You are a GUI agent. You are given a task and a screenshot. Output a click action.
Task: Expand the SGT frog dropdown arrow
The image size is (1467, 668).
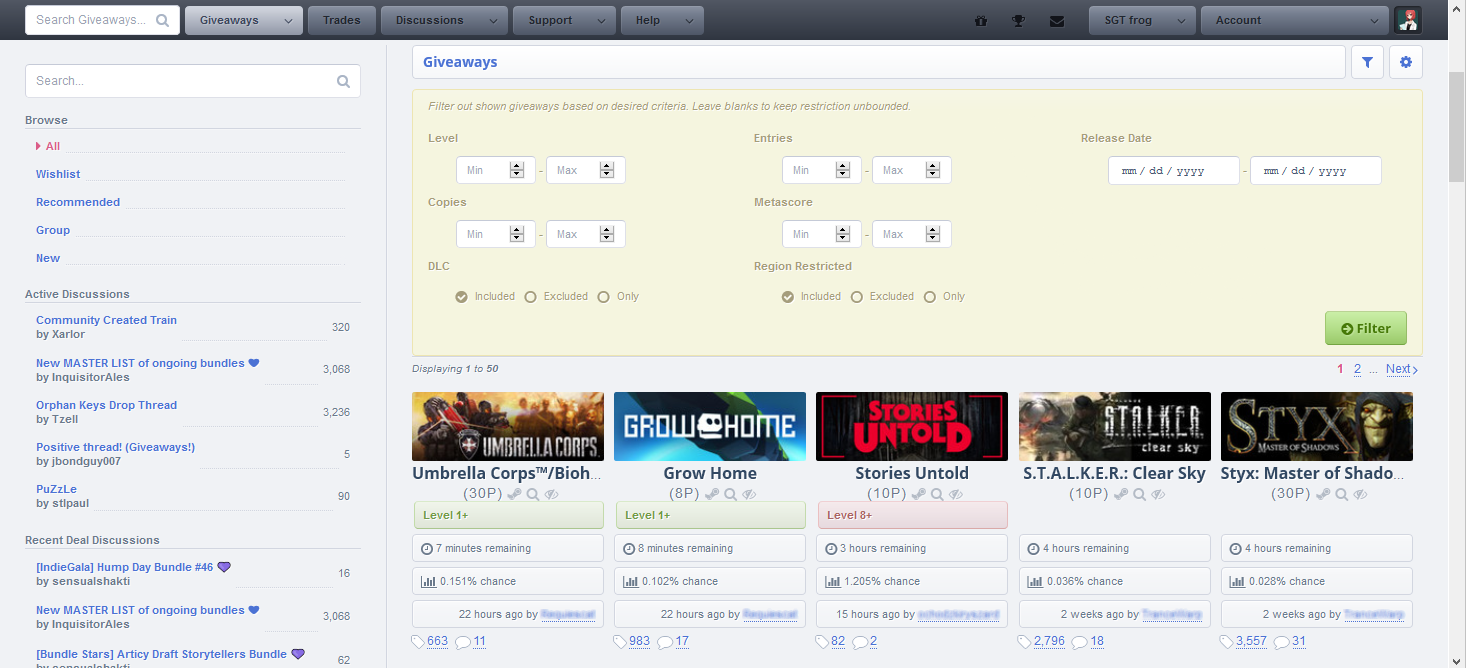(1181, 21)
